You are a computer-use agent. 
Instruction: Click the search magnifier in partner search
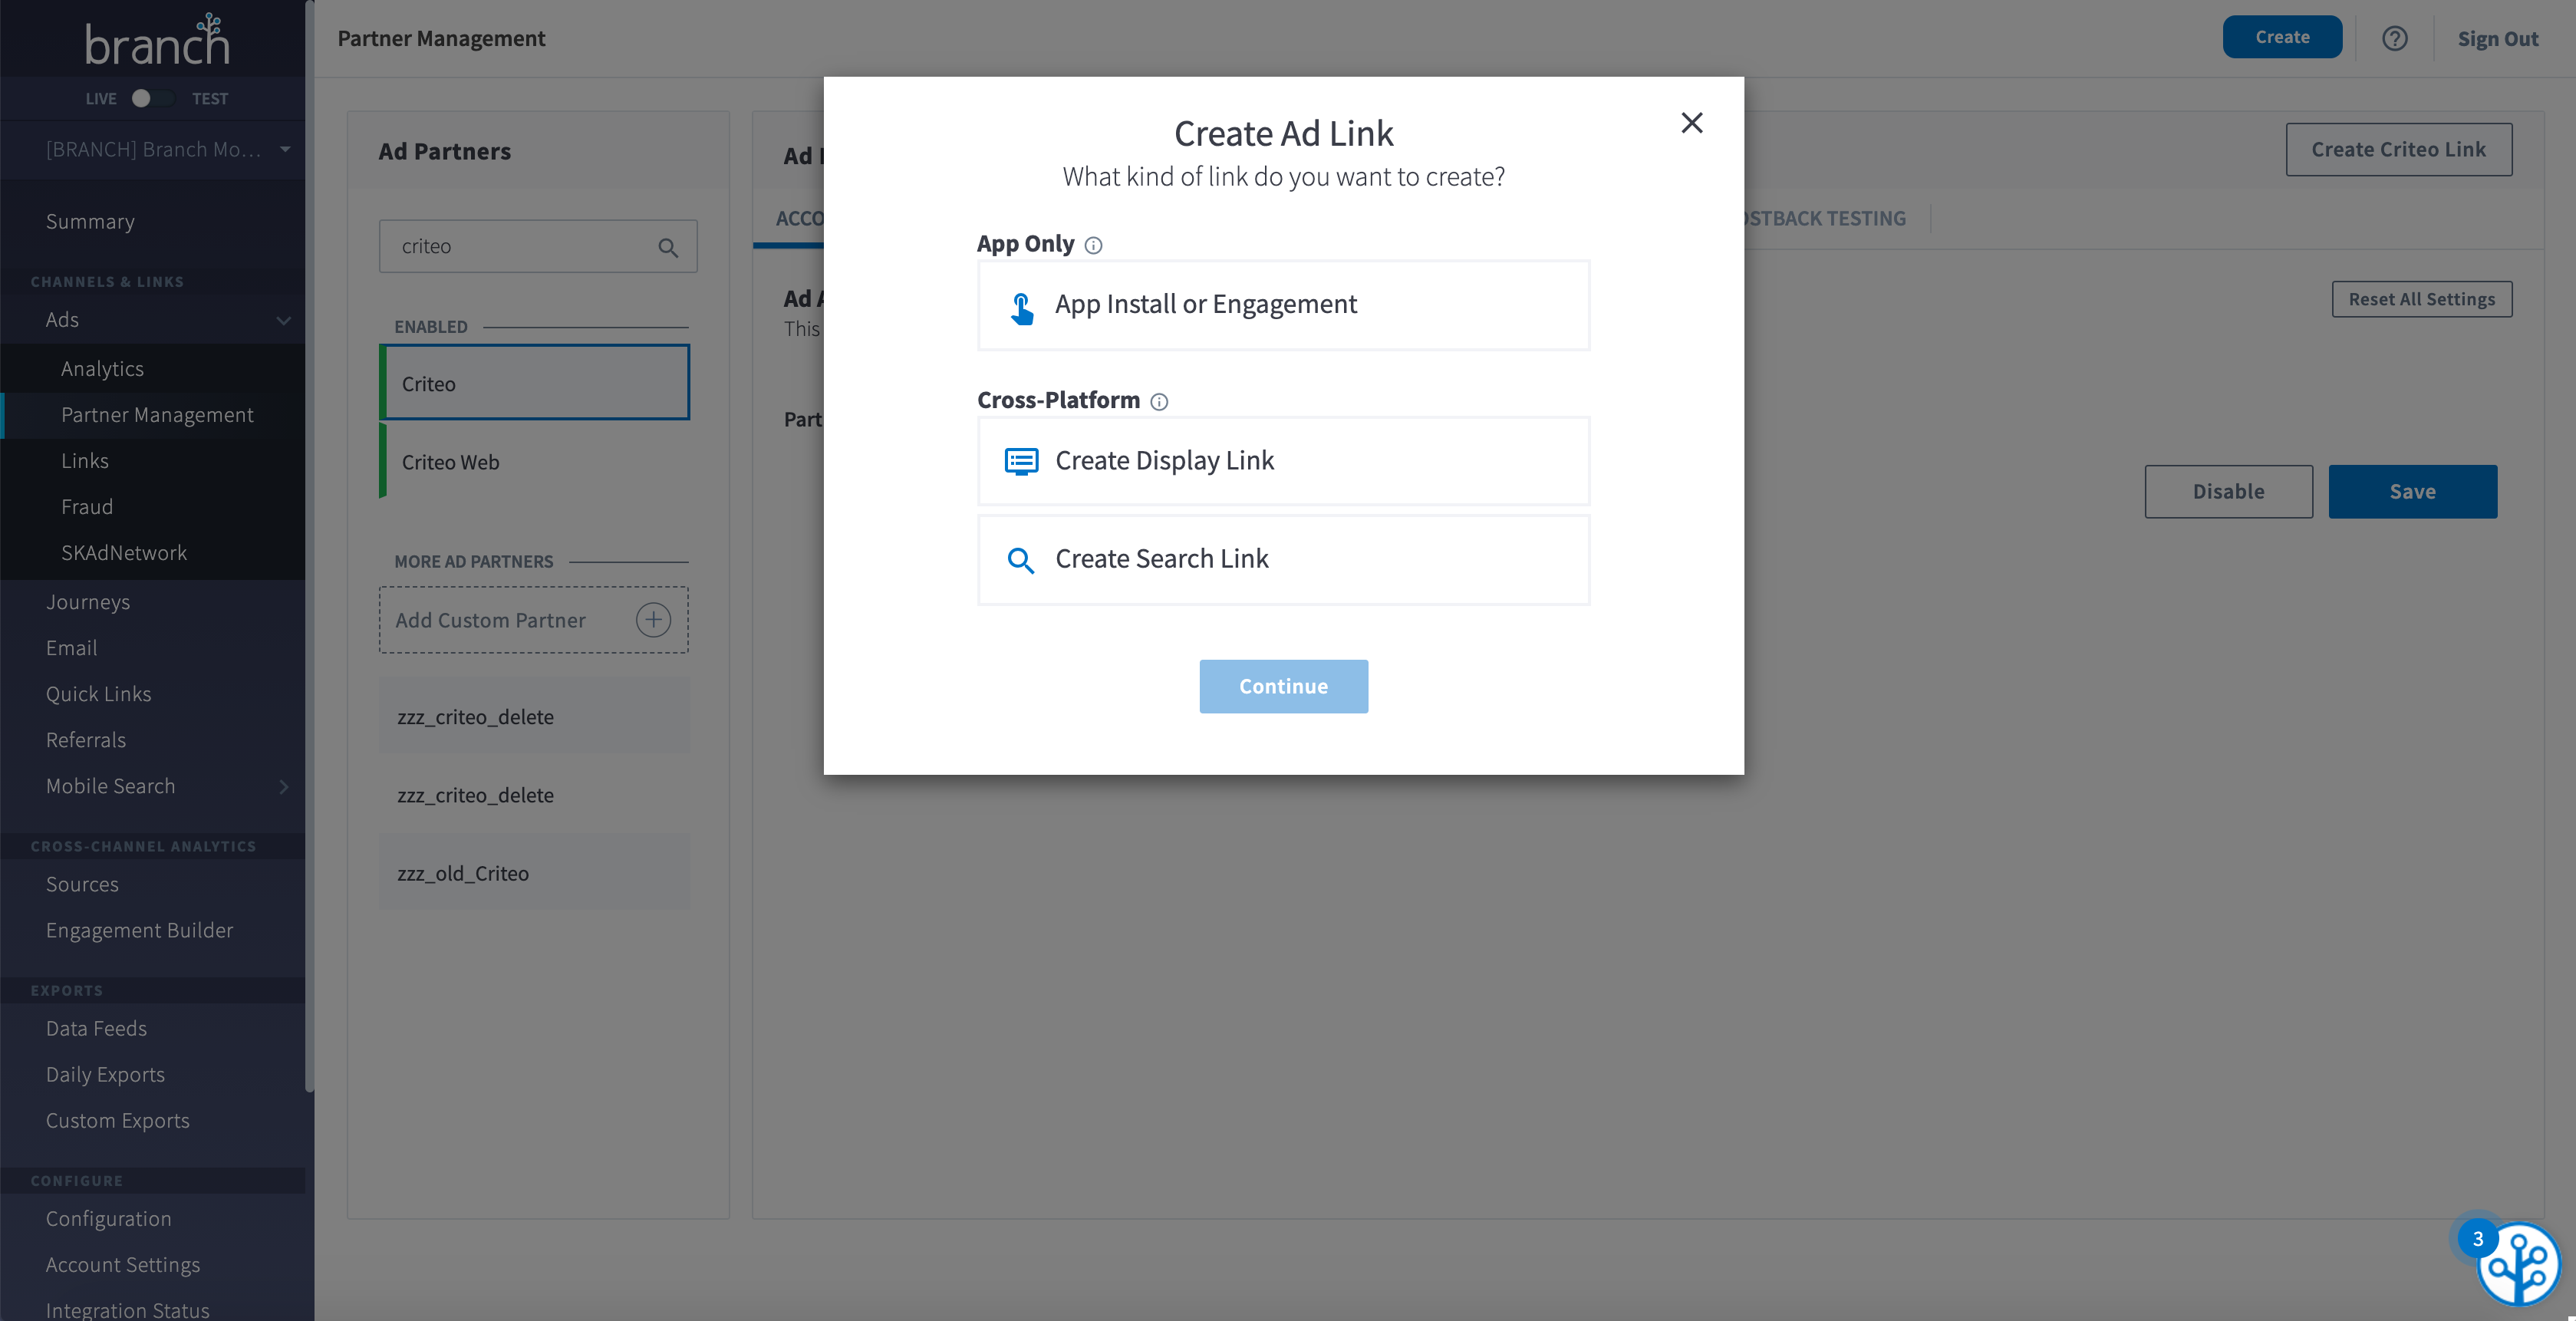668,247
